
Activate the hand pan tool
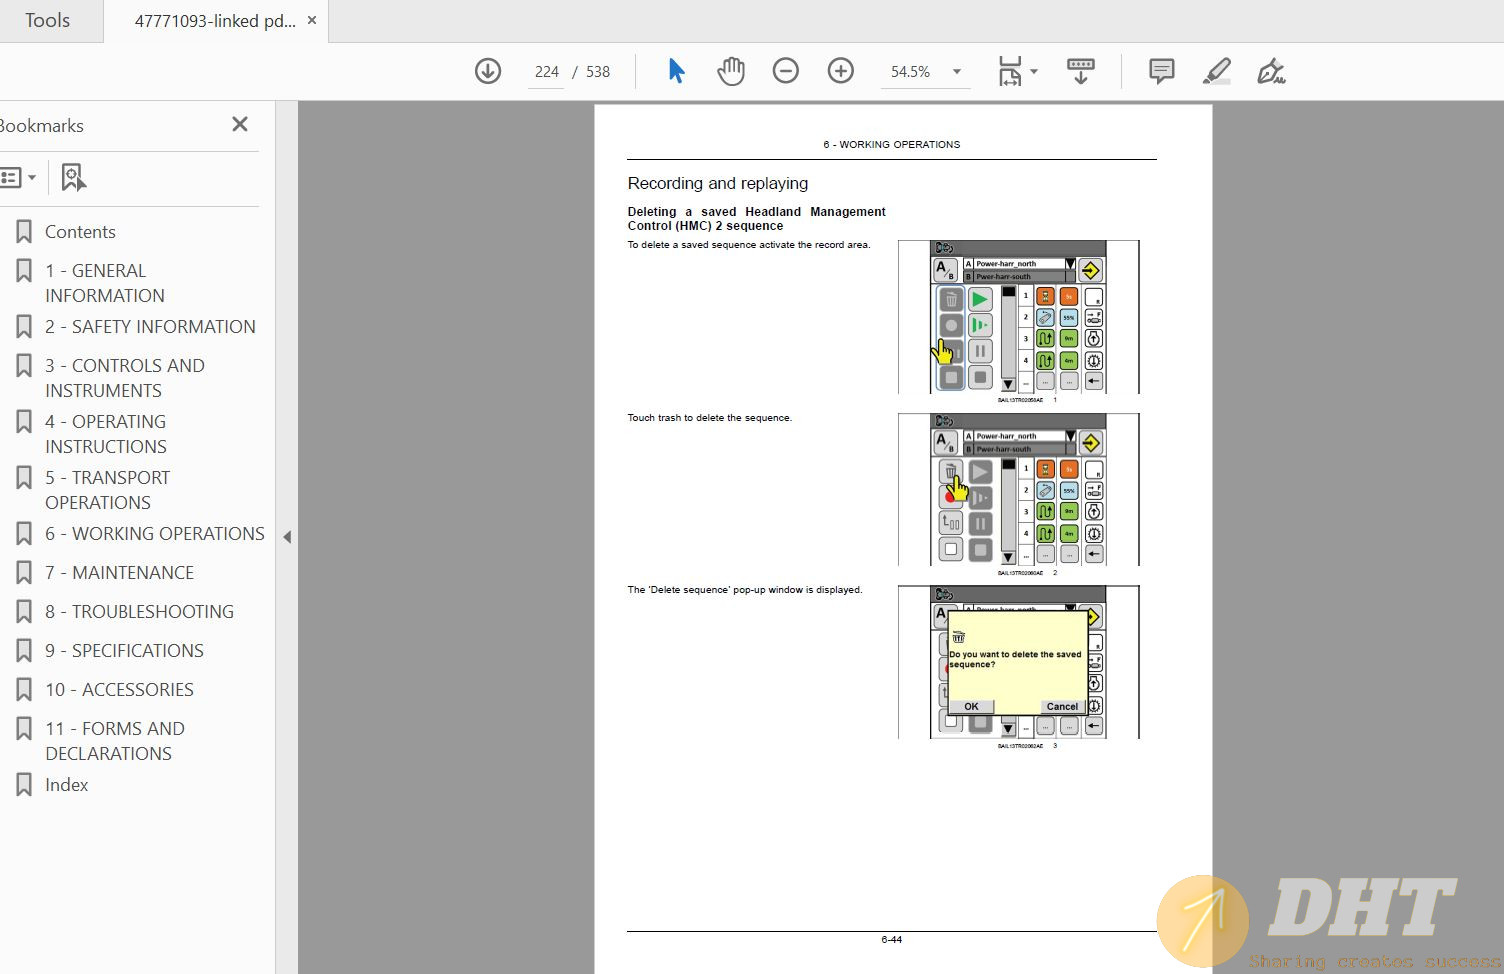(x=731, y=71)
